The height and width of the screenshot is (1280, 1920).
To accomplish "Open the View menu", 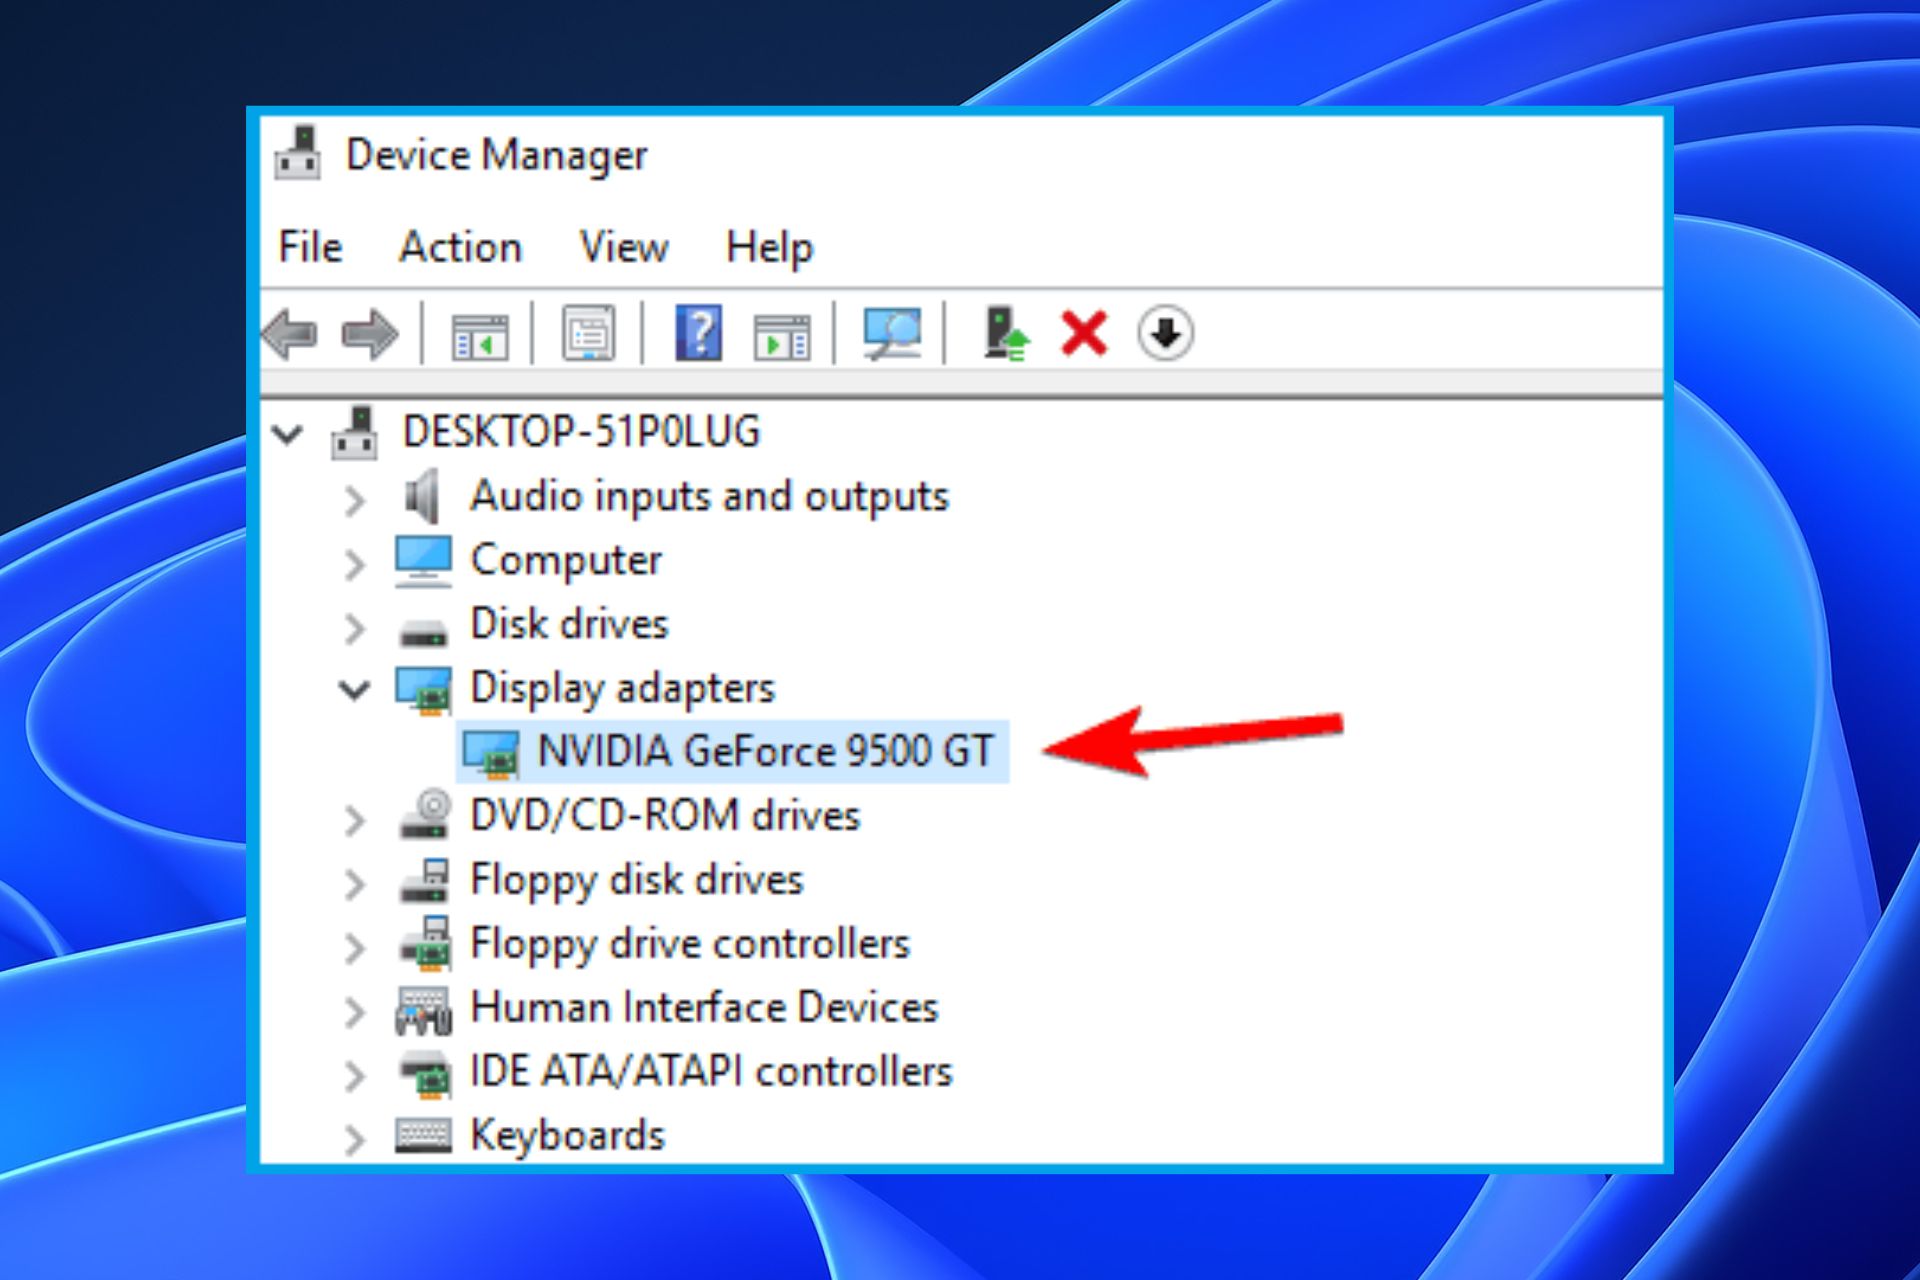I will click(x=623, y=247).
